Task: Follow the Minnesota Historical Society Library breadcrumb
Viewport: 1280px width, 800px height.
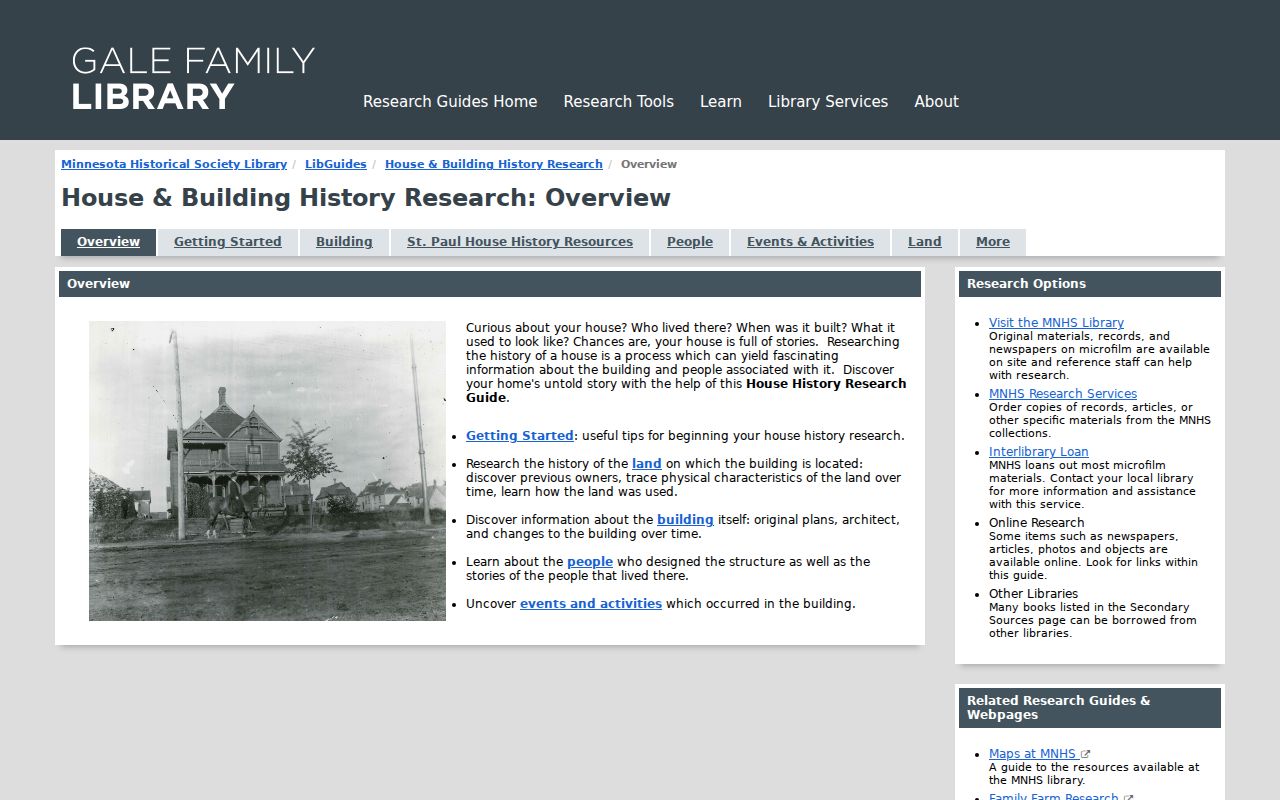Action: coord(174,164)
